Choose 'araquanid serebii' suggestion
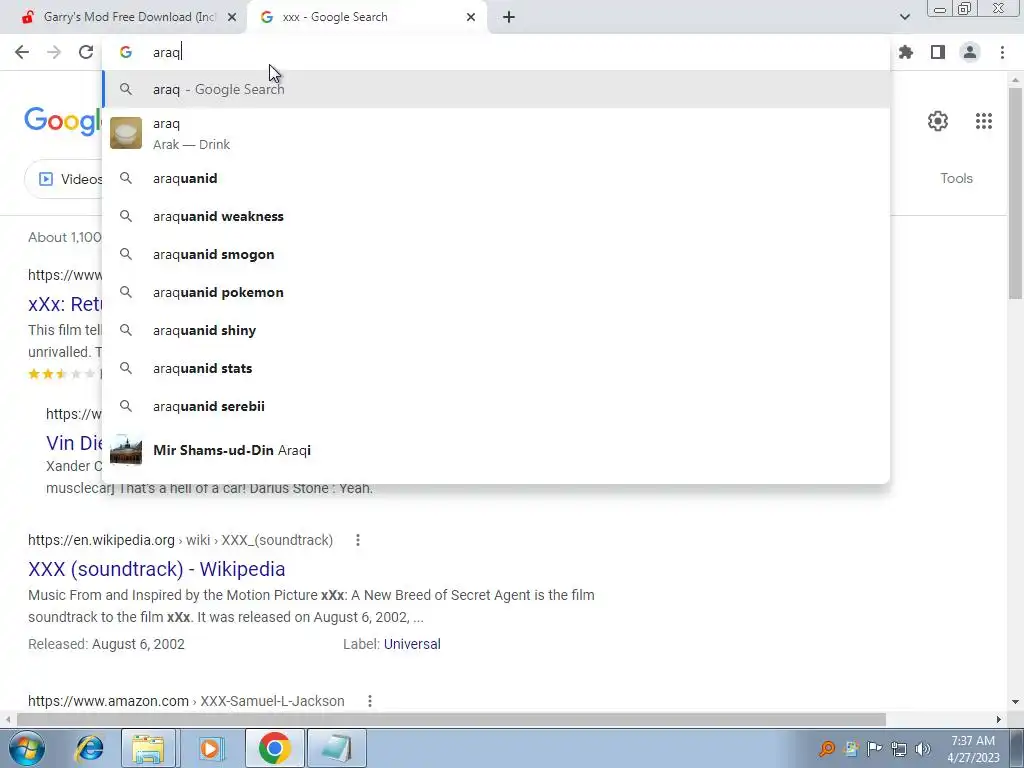The width and height of the screenshot is (1024, 768). 496,406
